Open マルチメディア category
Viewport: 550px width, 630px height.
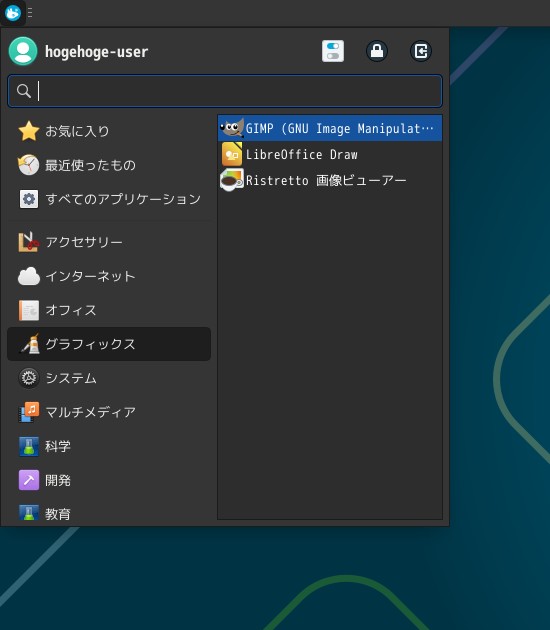[109, 412]
